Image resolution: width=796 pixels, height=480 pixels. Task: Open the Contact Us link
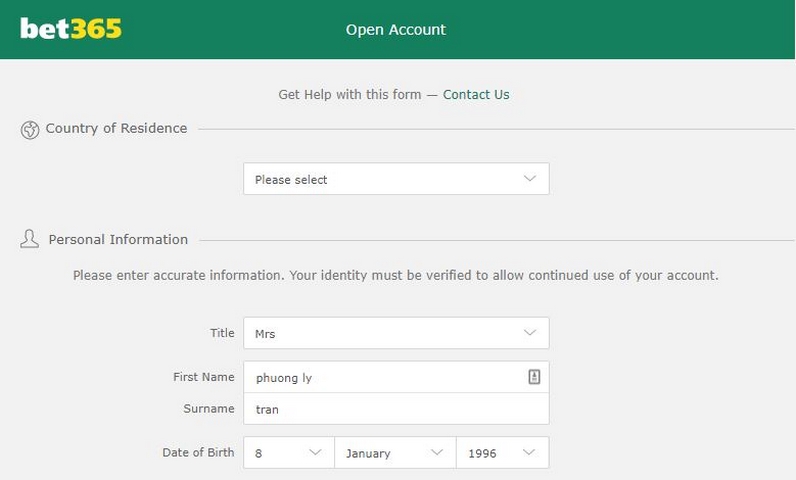pyautogui.click(x=476, y=94)
